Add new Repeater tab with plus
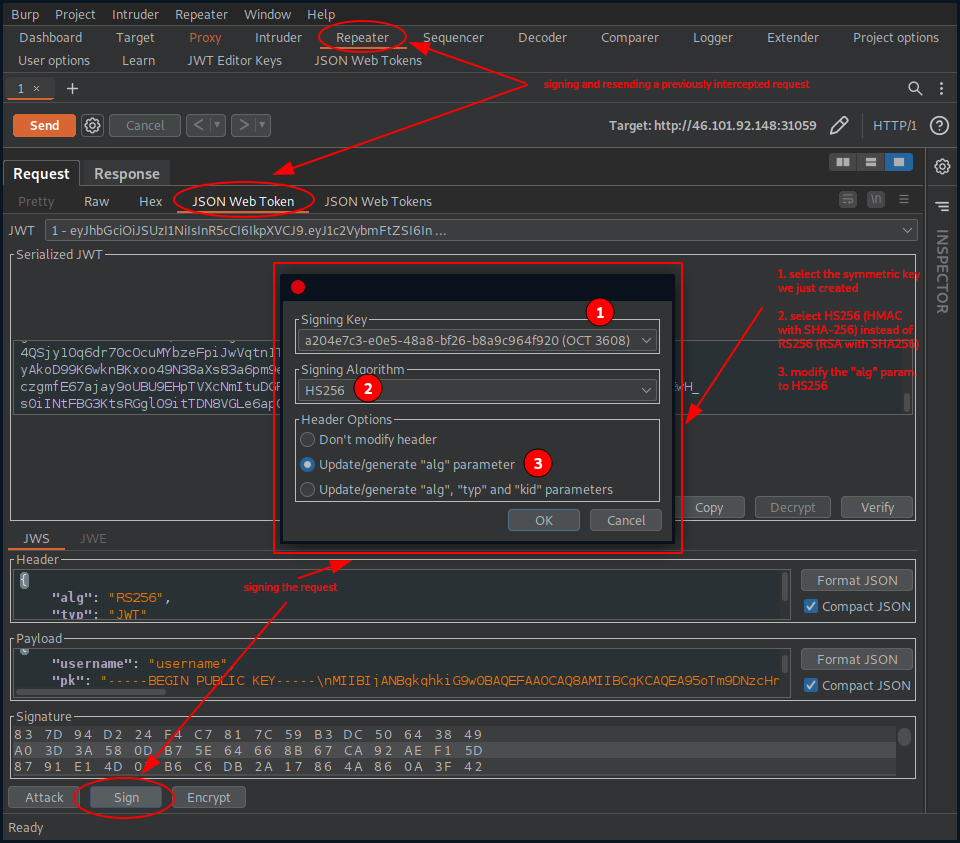This screenshot has width=960, height=843. pyautogui.click(x=72, y=88)
